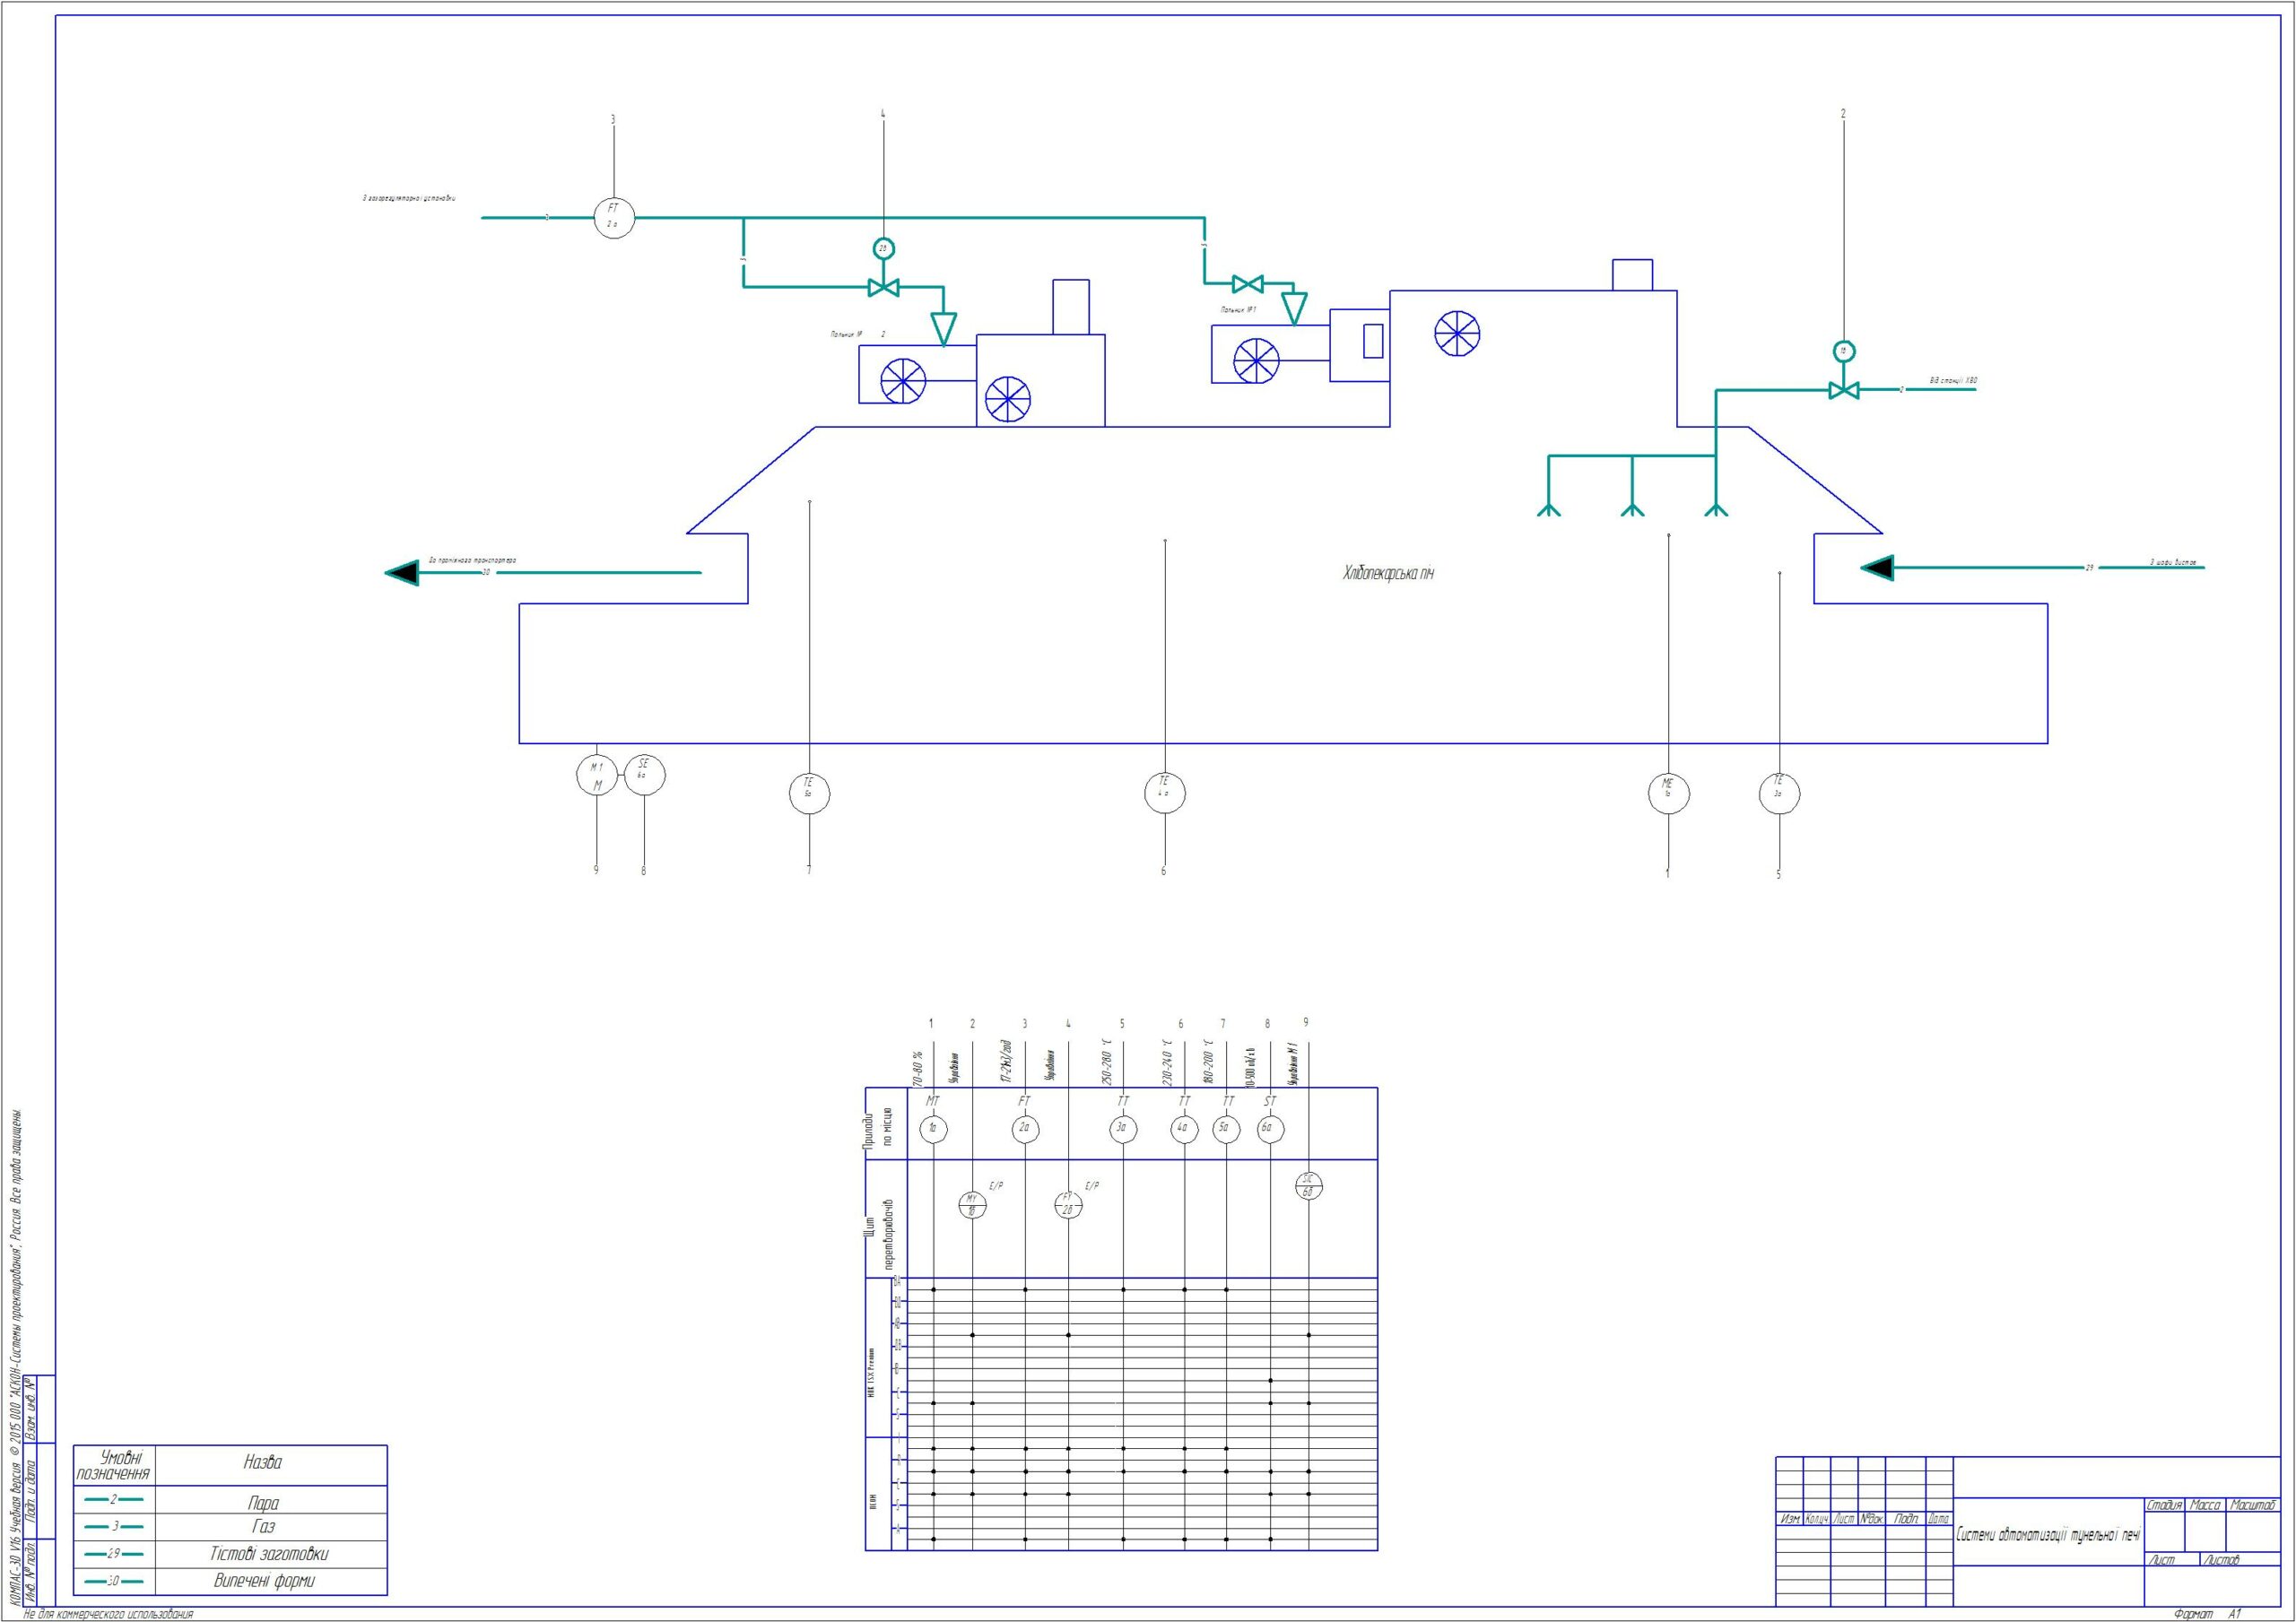Select the steam control valve near the ВІД станції ХВО label

click(x=1844, y=390)
